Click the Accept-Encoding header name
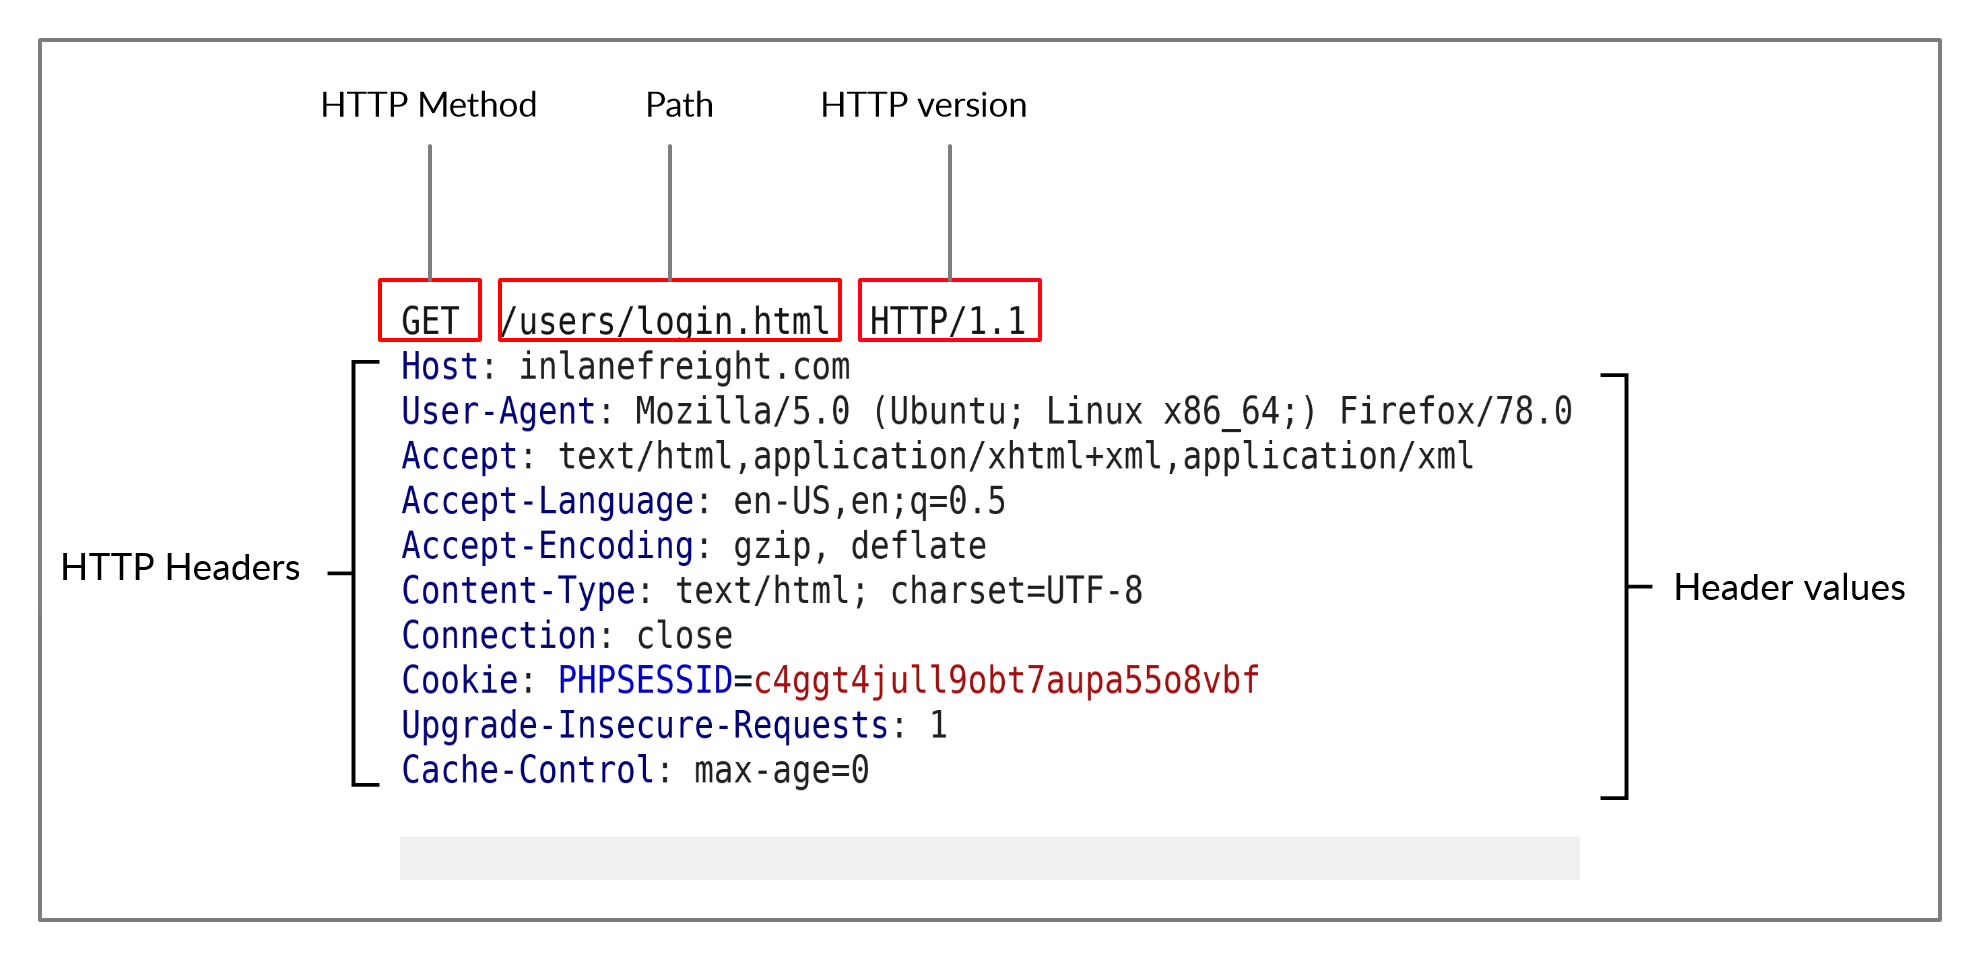Viewport: 1981px width, 961px height. (547, 546)
